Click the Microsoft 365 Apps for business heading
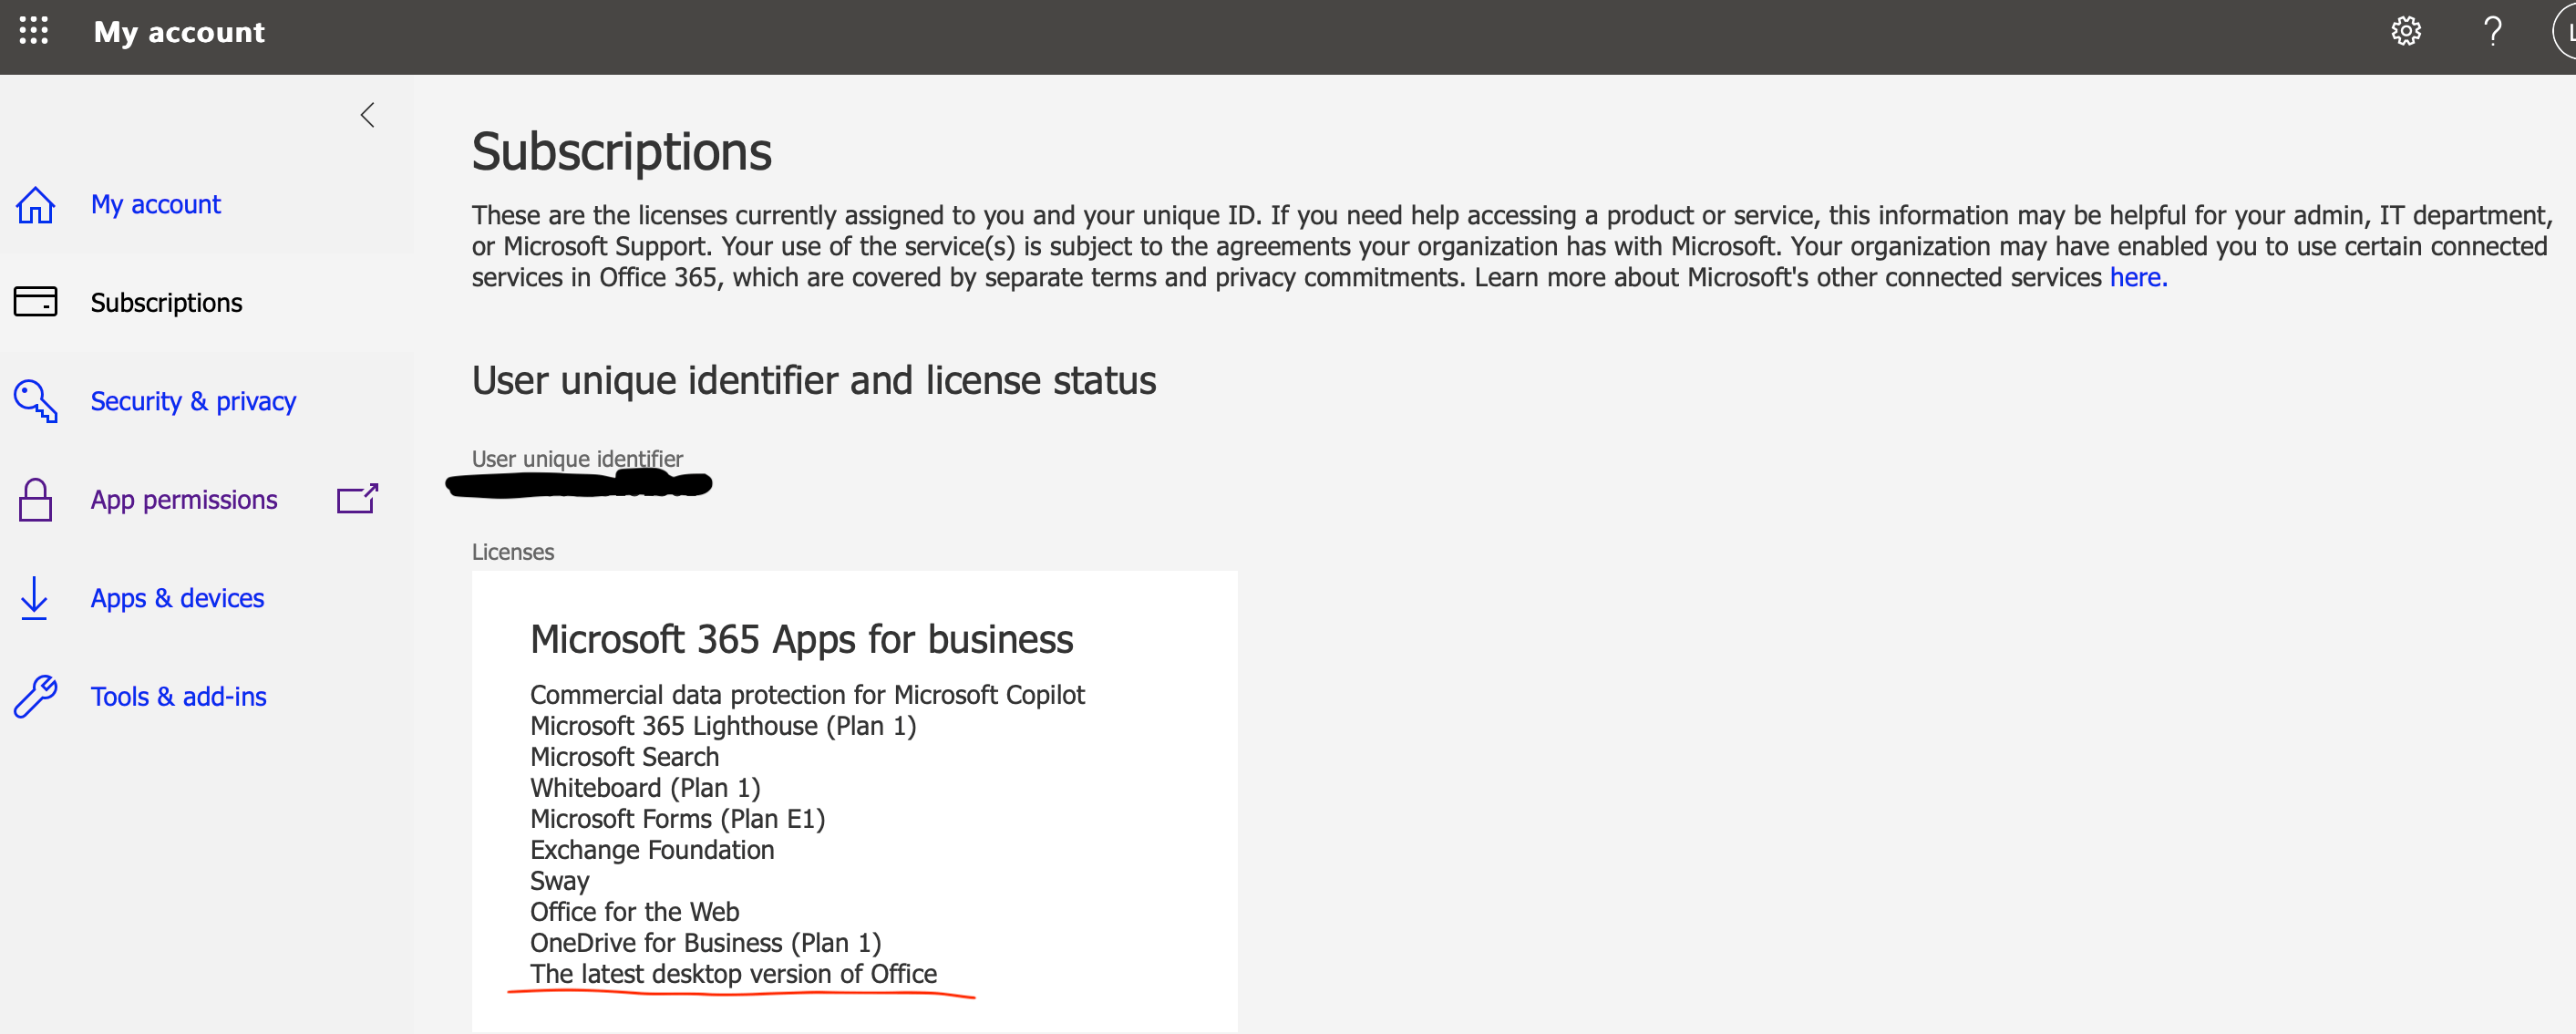This screenshot has width=2576, height=1034. [801, 639]
